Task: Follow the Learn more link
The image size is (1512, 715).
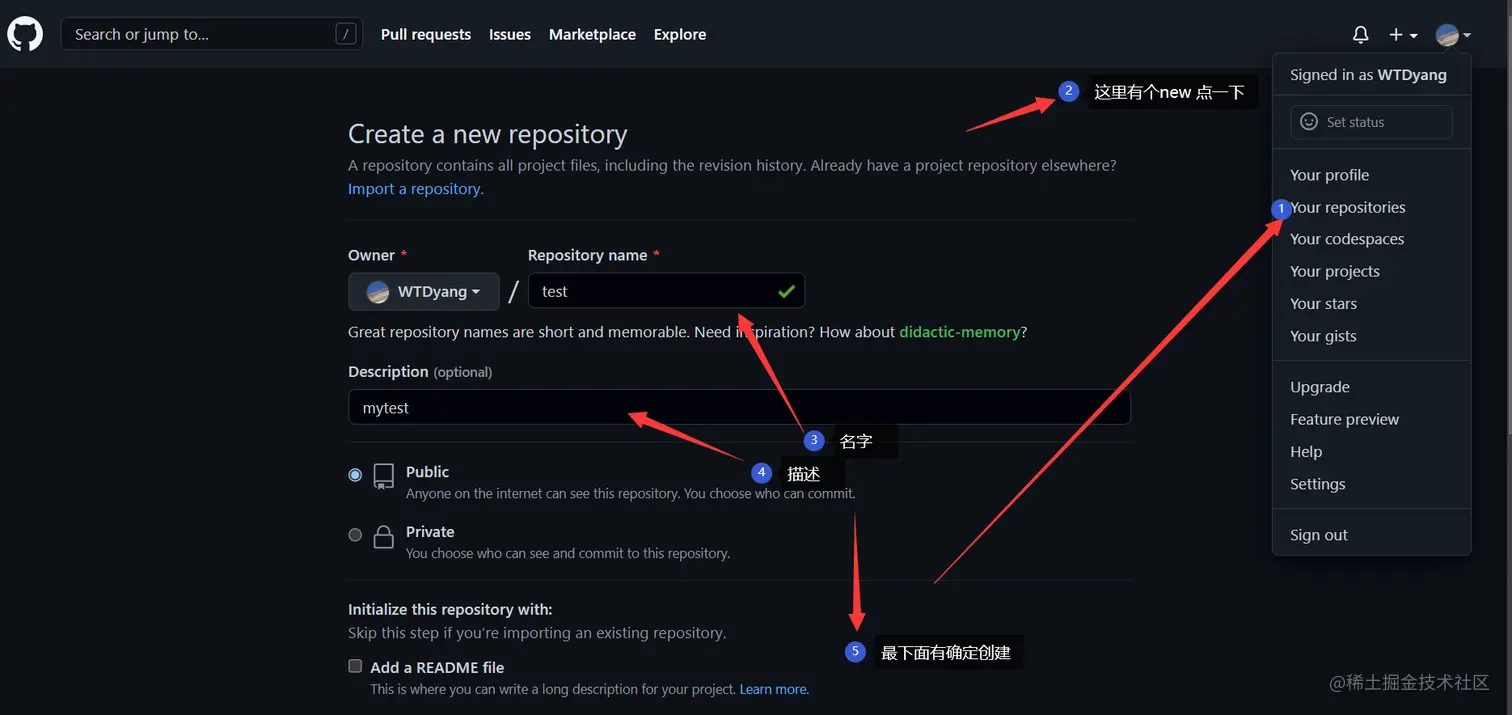Action: [x=773, y=689]
